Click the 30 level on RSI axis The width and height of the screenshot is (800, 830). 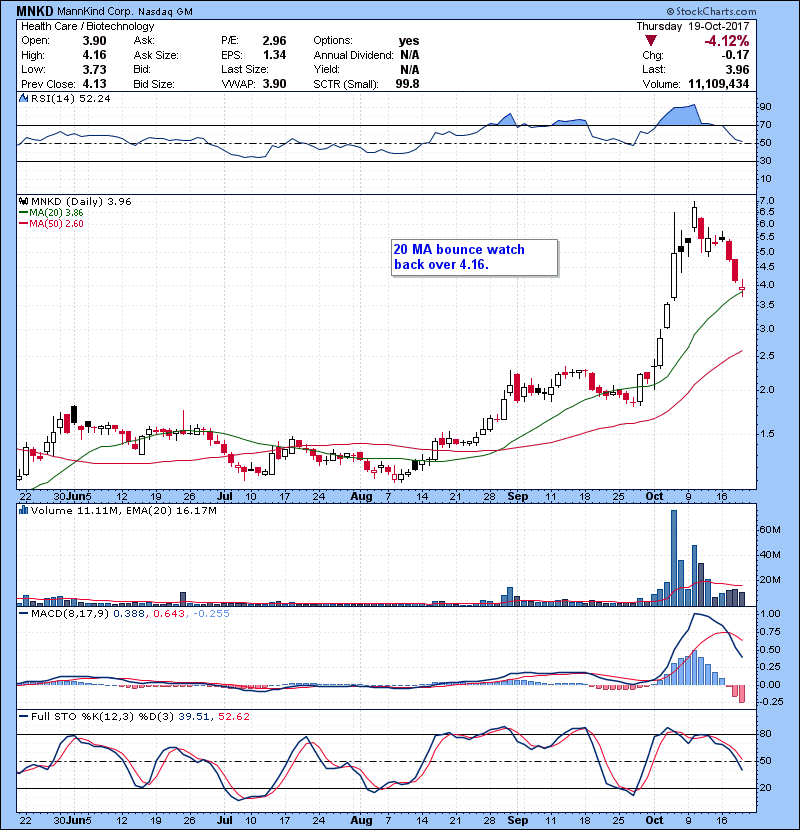(766, 160)
